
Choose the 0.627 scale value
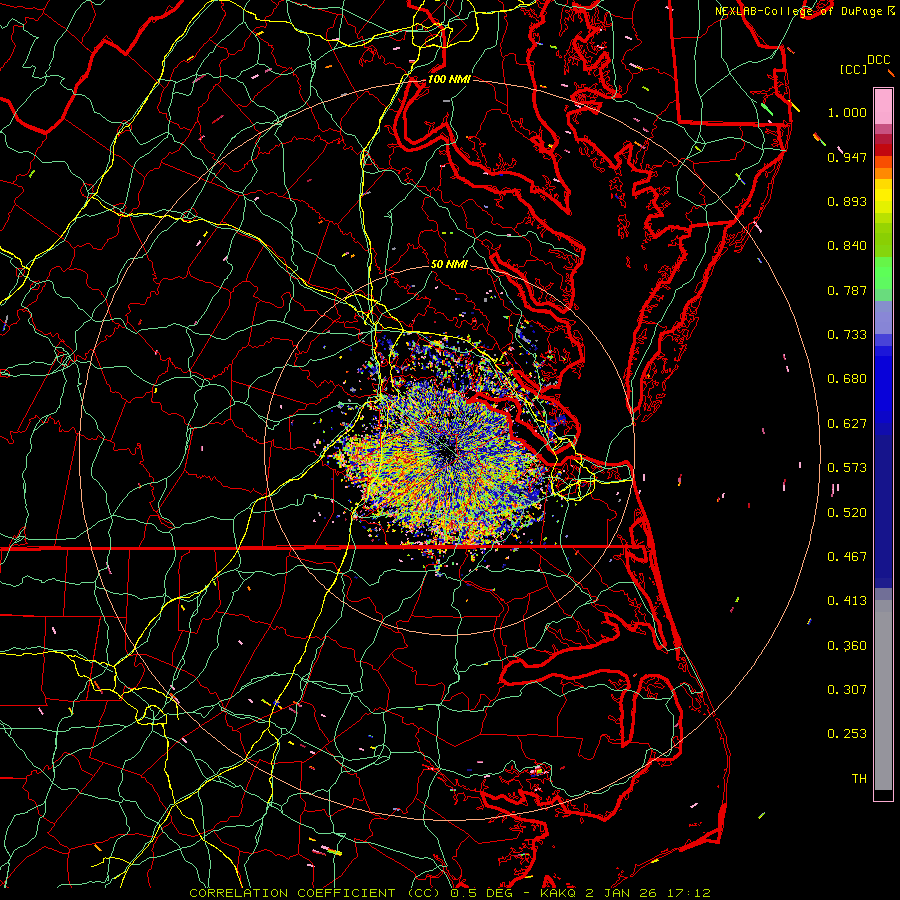click(847, 424)
